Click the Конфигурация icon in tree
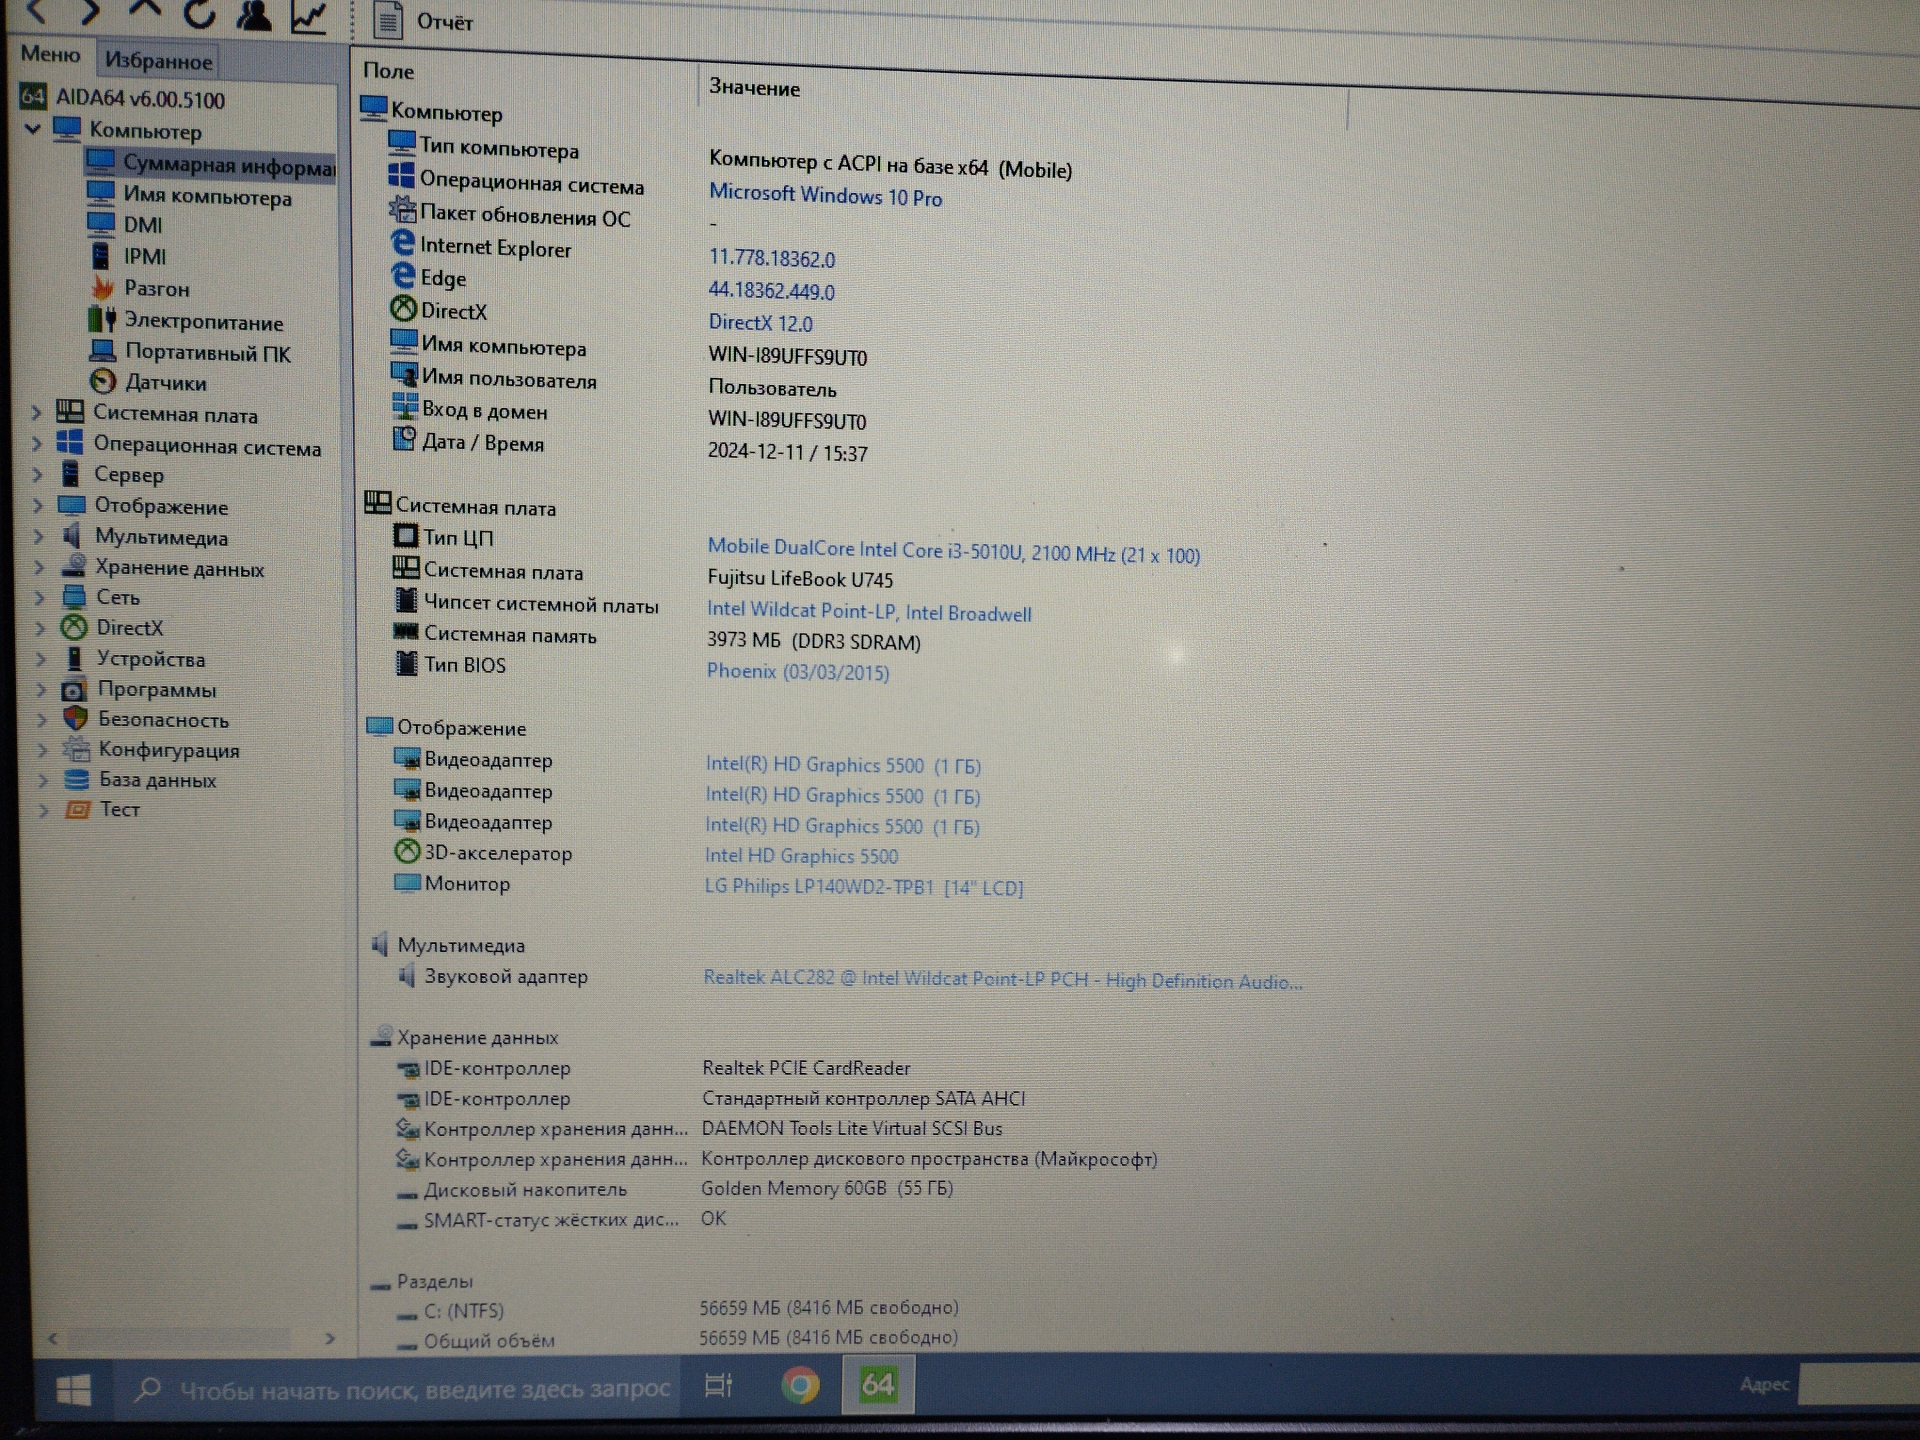This screenshot has width=1920, height=1440. [x=76, y=749]
